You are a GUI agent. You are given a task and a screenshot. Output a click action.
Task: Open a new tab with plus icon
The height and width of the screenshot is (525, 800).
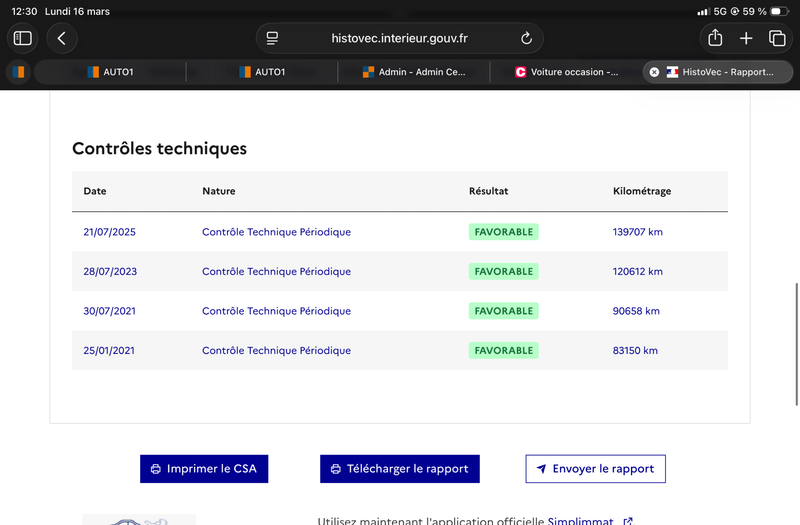tap(746, 38)
